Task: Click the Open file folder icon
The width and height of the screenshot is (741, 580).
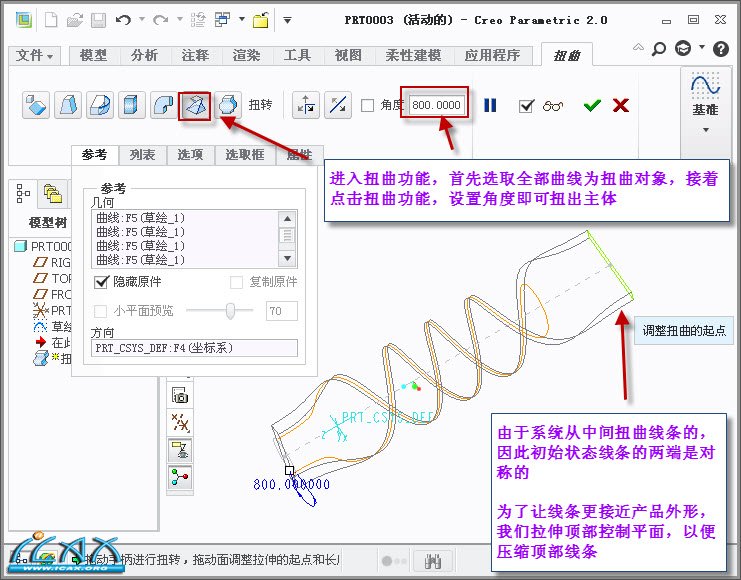Action: (x=75, y=20)
